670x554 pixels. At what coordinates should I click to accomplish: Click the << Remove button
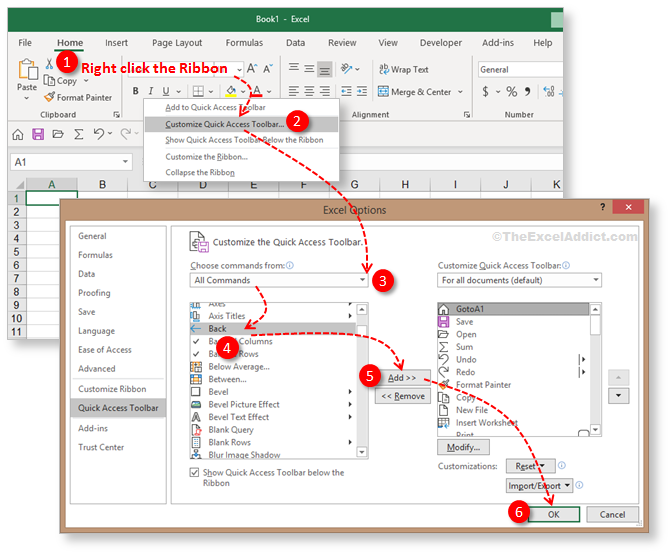[403, 396]
